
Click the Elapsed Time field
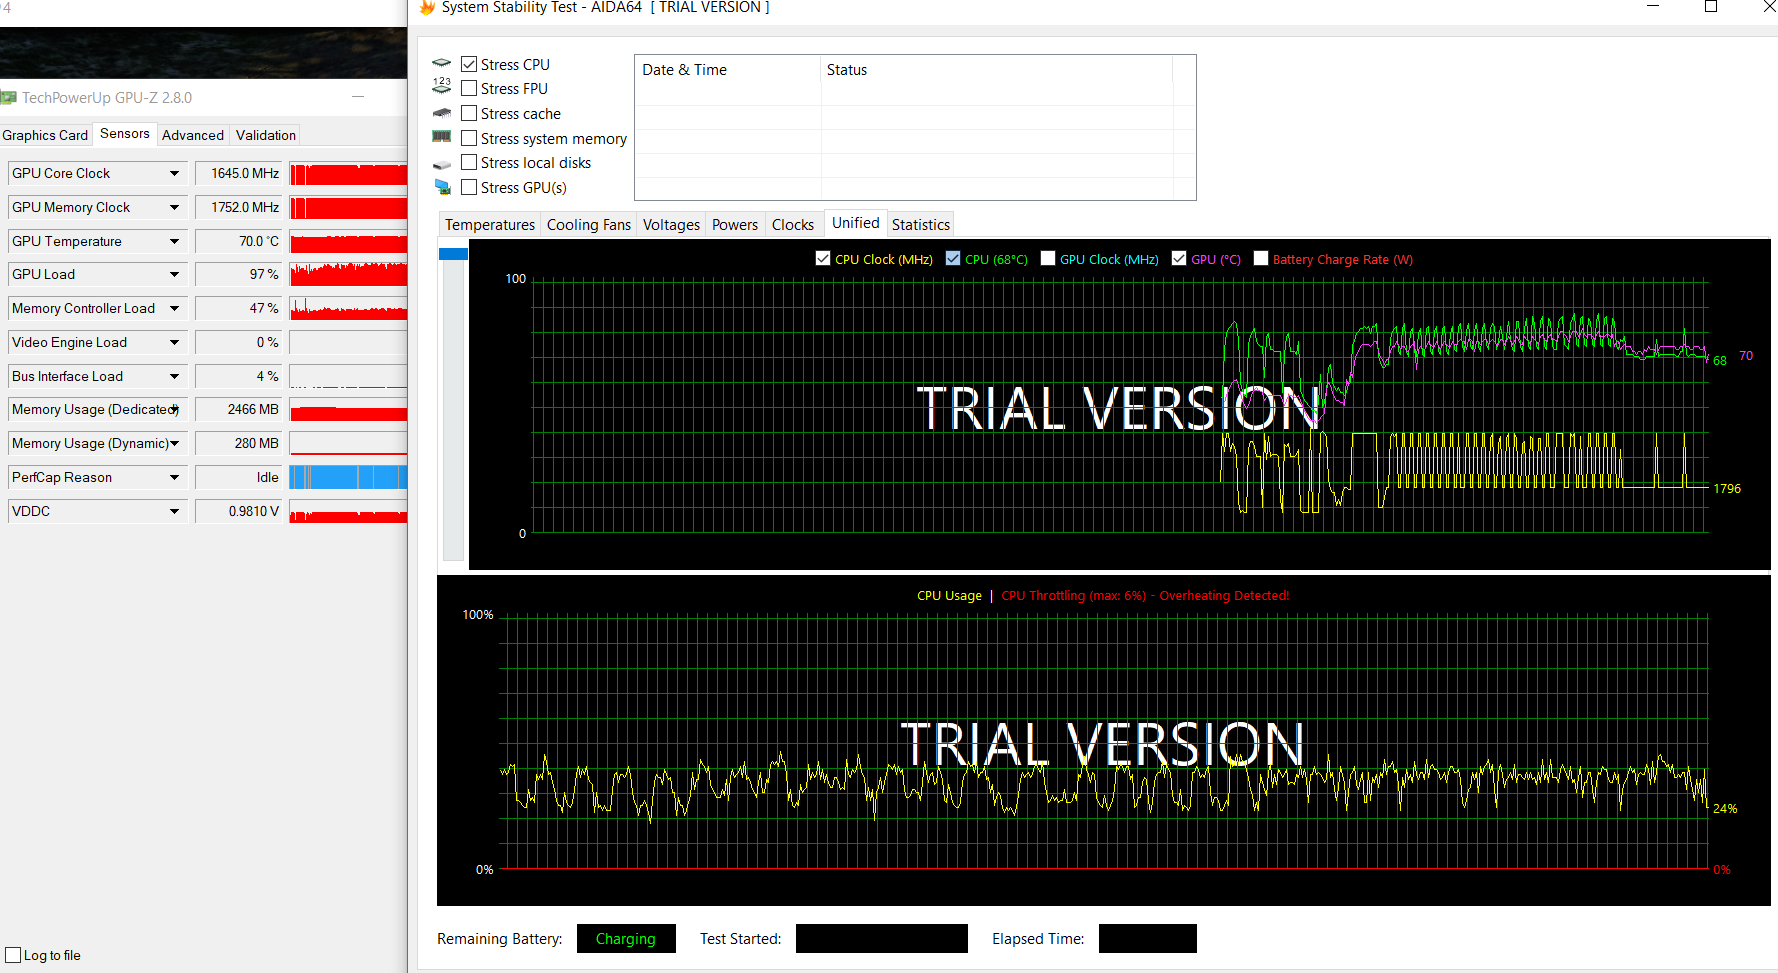(x=1148, y=938)
